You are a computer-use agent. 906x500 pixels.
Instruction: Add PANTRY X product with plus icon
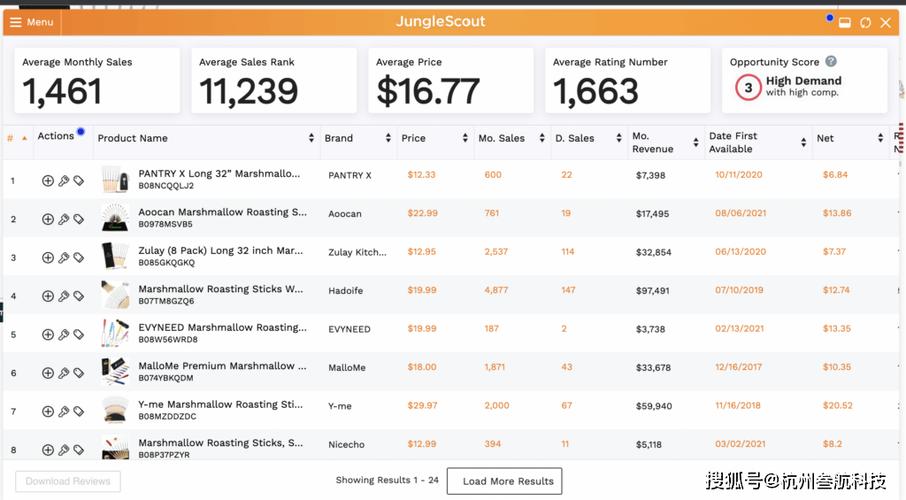tap(48, 181)
